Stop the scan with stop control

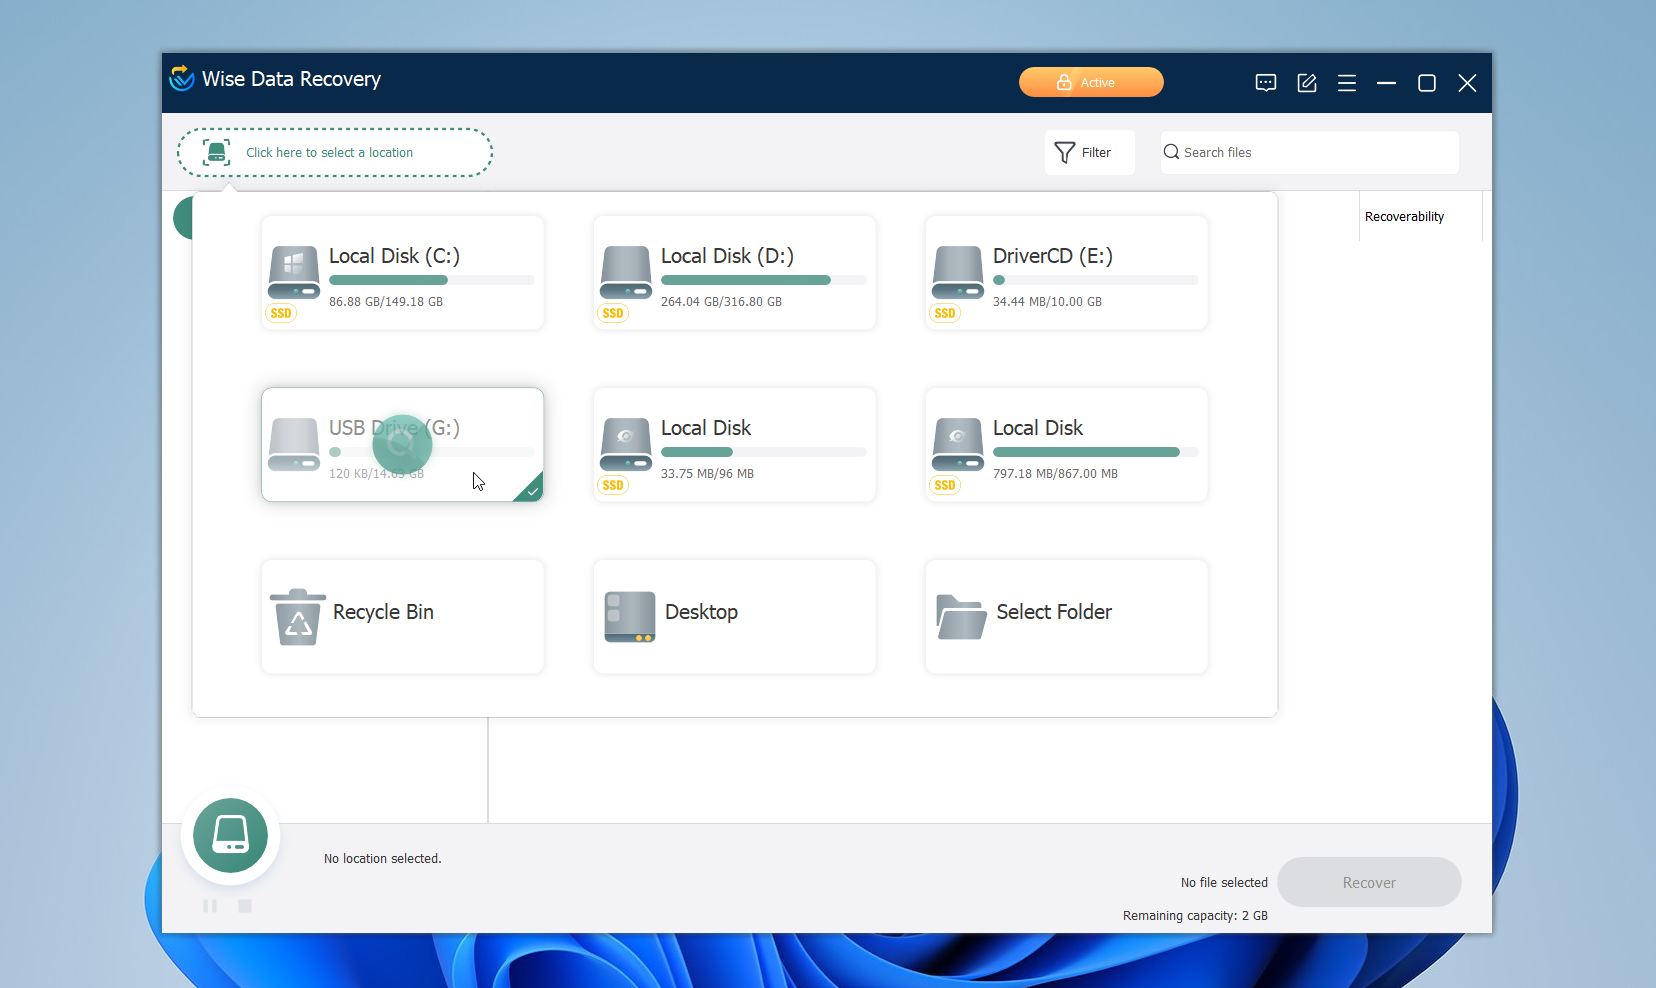(245, 906)
